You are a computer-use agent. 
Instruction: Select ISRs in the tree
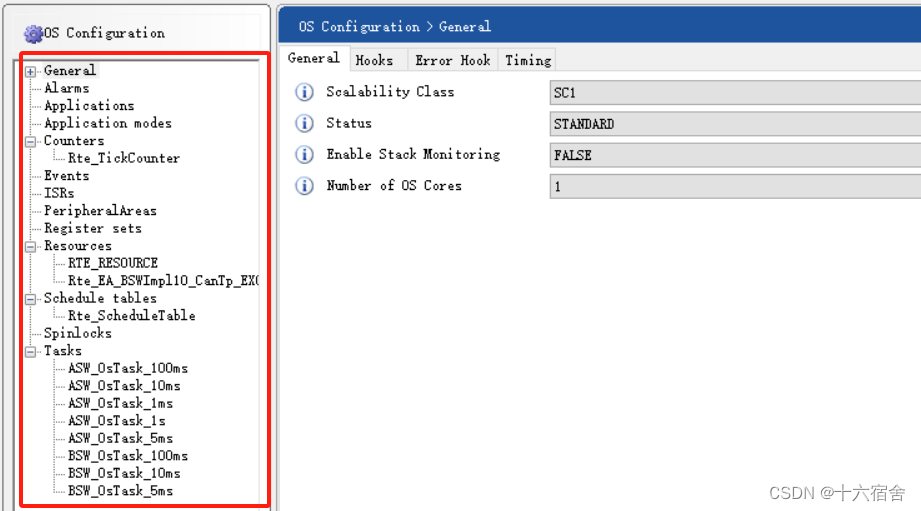(x=59, y=193)
